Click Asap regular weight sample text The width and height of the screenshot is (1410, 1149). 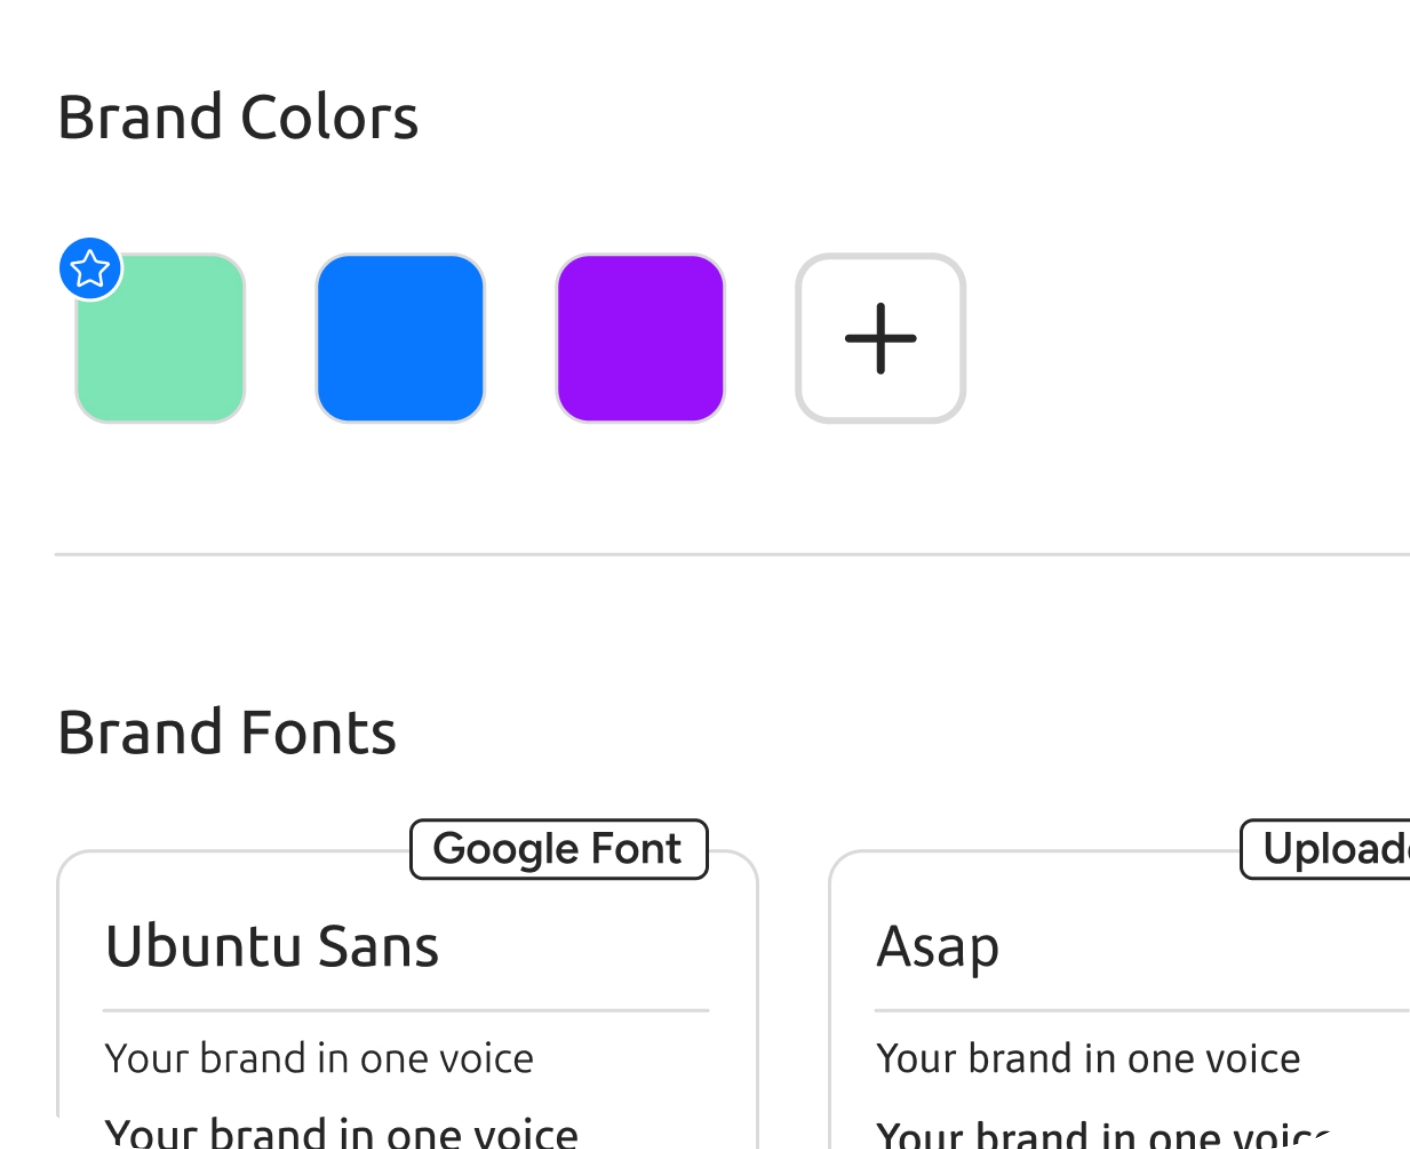tap(1088, 1058)
